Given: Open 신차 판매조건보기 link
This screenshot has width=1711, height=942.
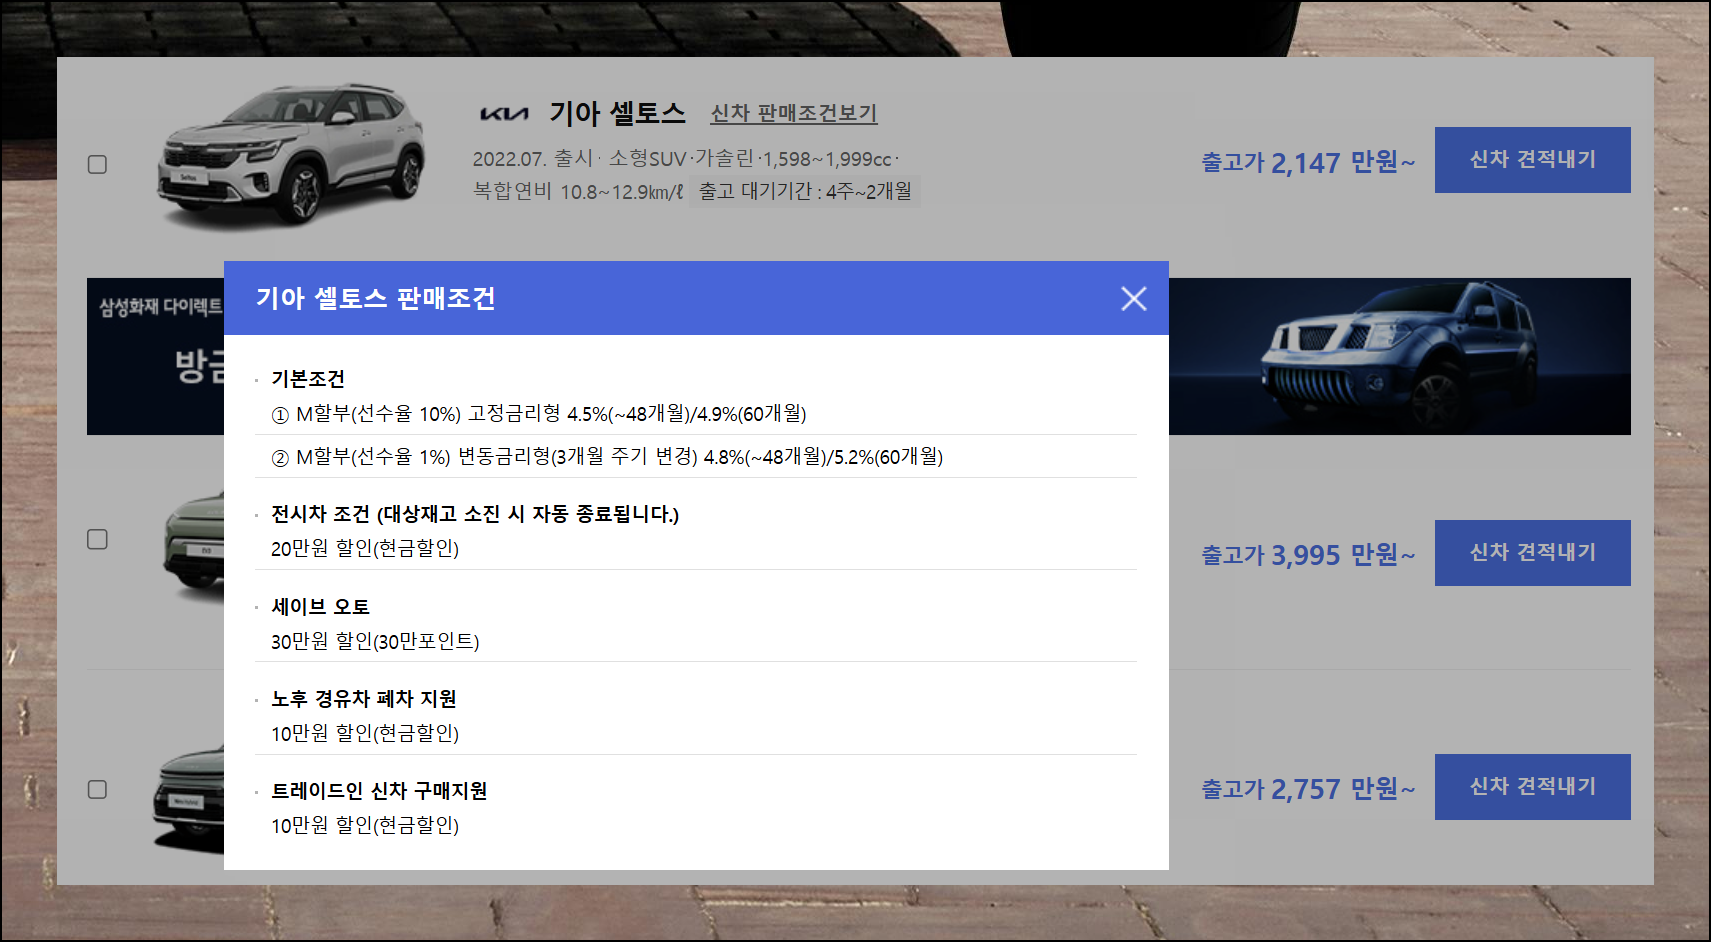Looking at the screenshot, I should coord(793,113).
